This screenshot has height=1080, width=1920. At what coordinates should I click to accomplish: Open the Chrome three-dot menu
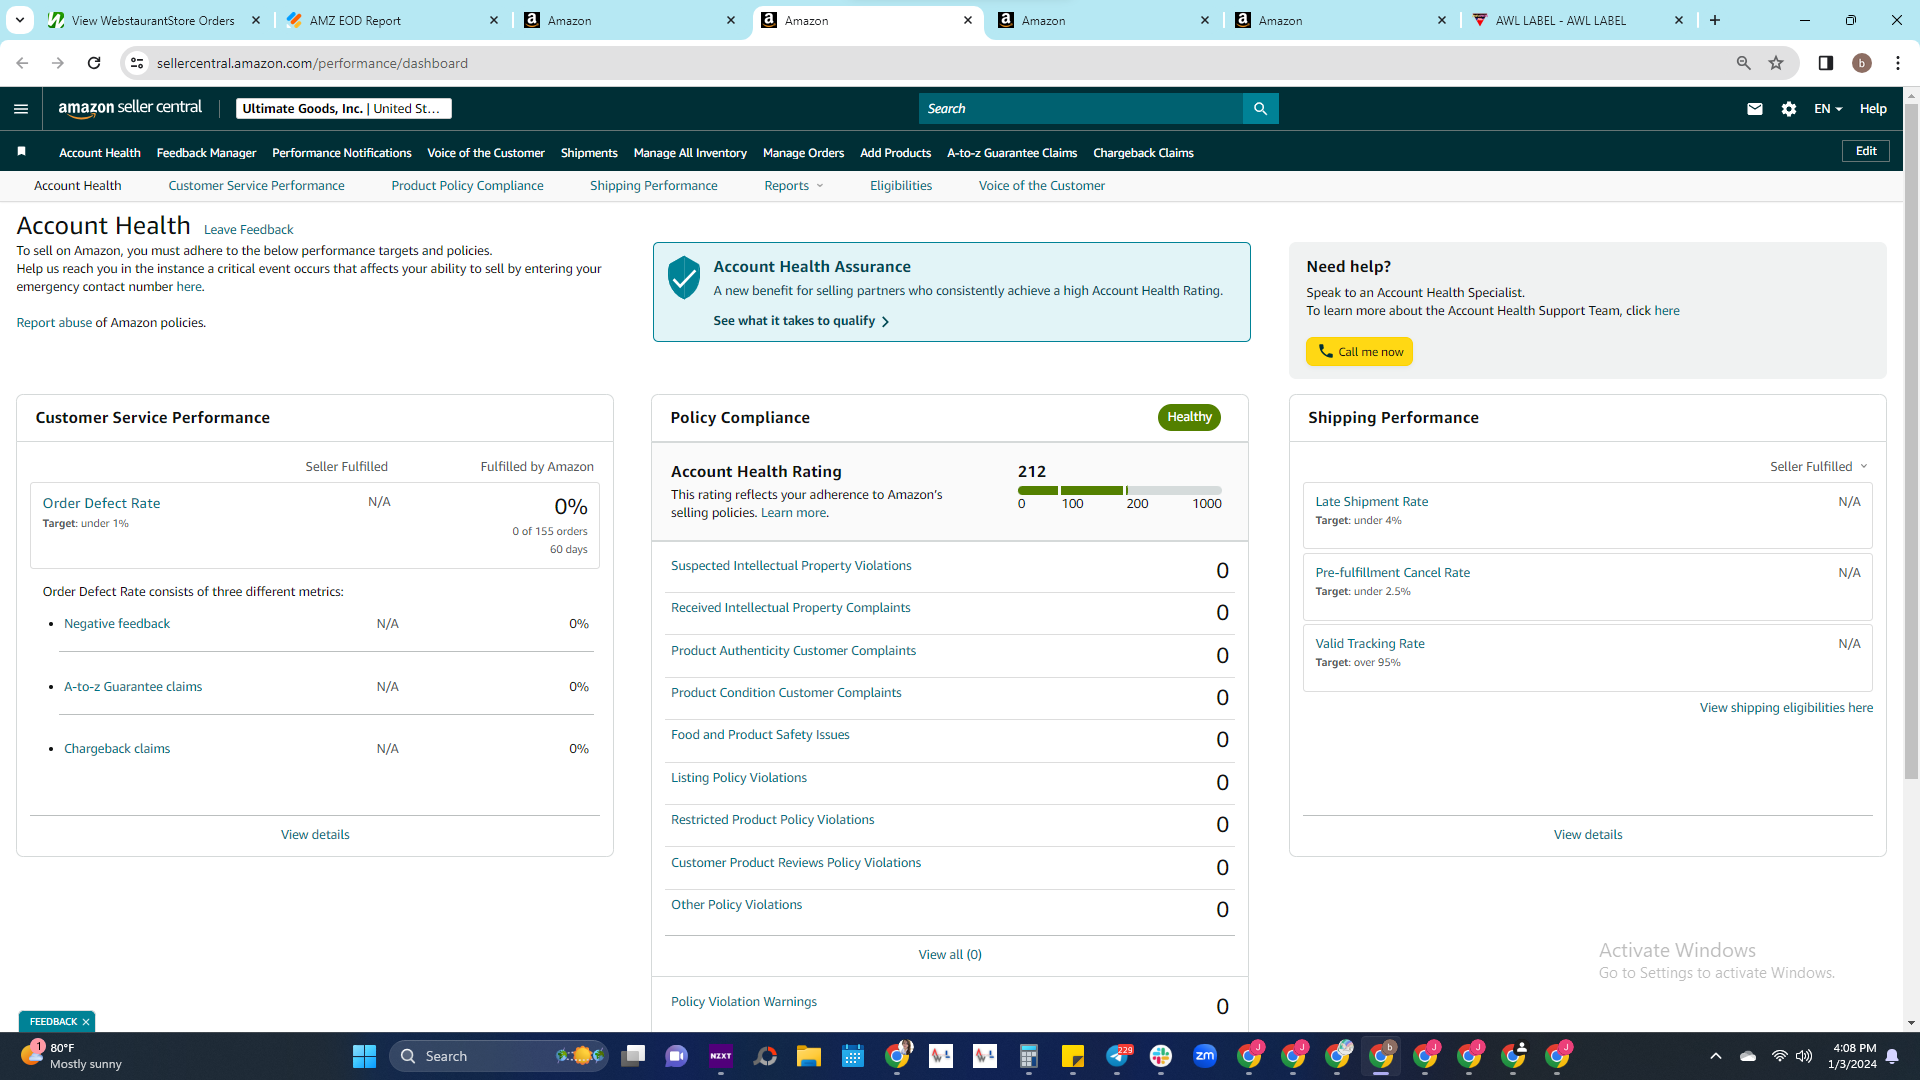(1898, 63)
